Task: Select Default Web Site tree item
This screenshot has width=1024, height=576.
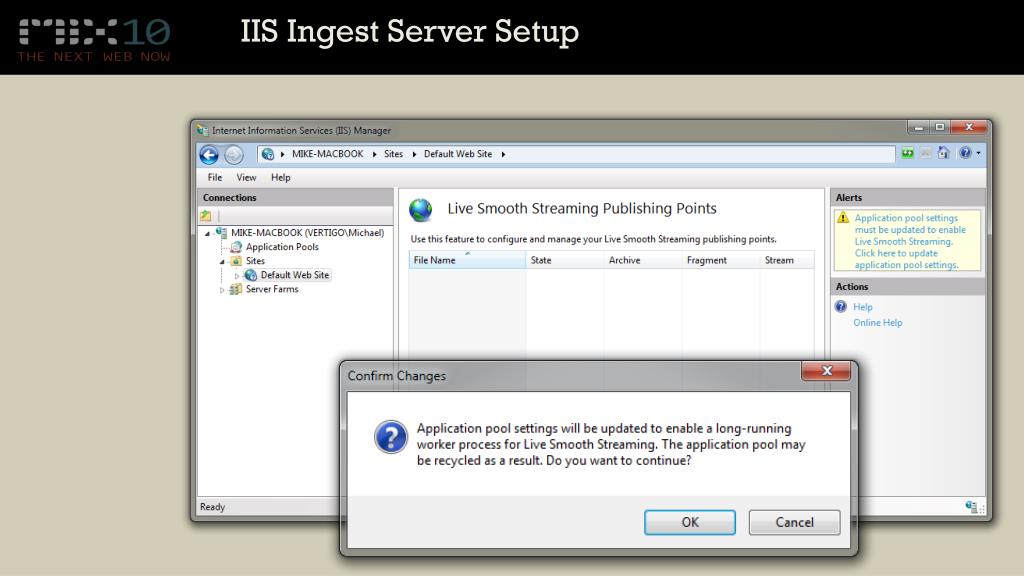Action: coord(295,275)
